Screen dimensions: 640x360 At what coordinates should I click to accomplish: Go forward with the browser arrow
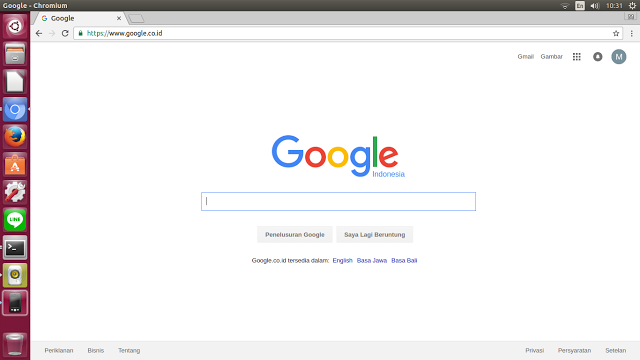point(52,33)
